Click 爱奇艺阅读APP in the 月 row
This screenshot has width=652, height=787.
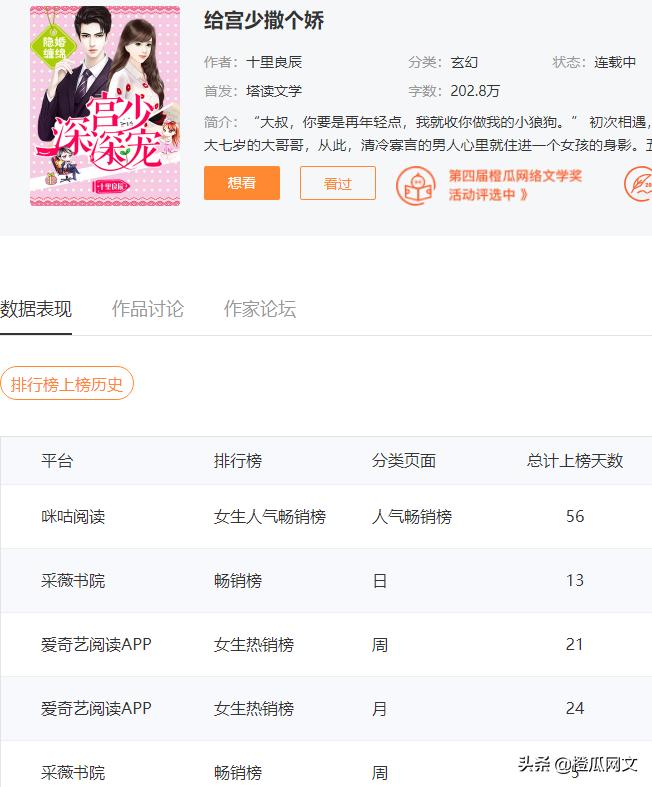coord(96,709)
